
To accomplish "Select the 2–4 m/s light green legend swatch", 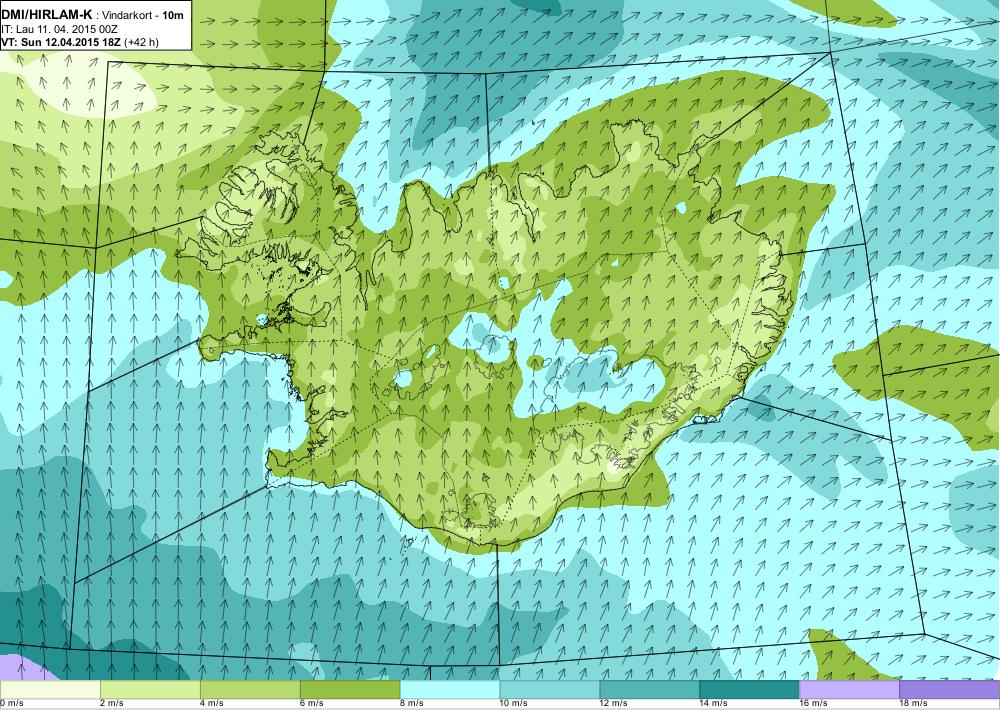I will coord(151,690).
